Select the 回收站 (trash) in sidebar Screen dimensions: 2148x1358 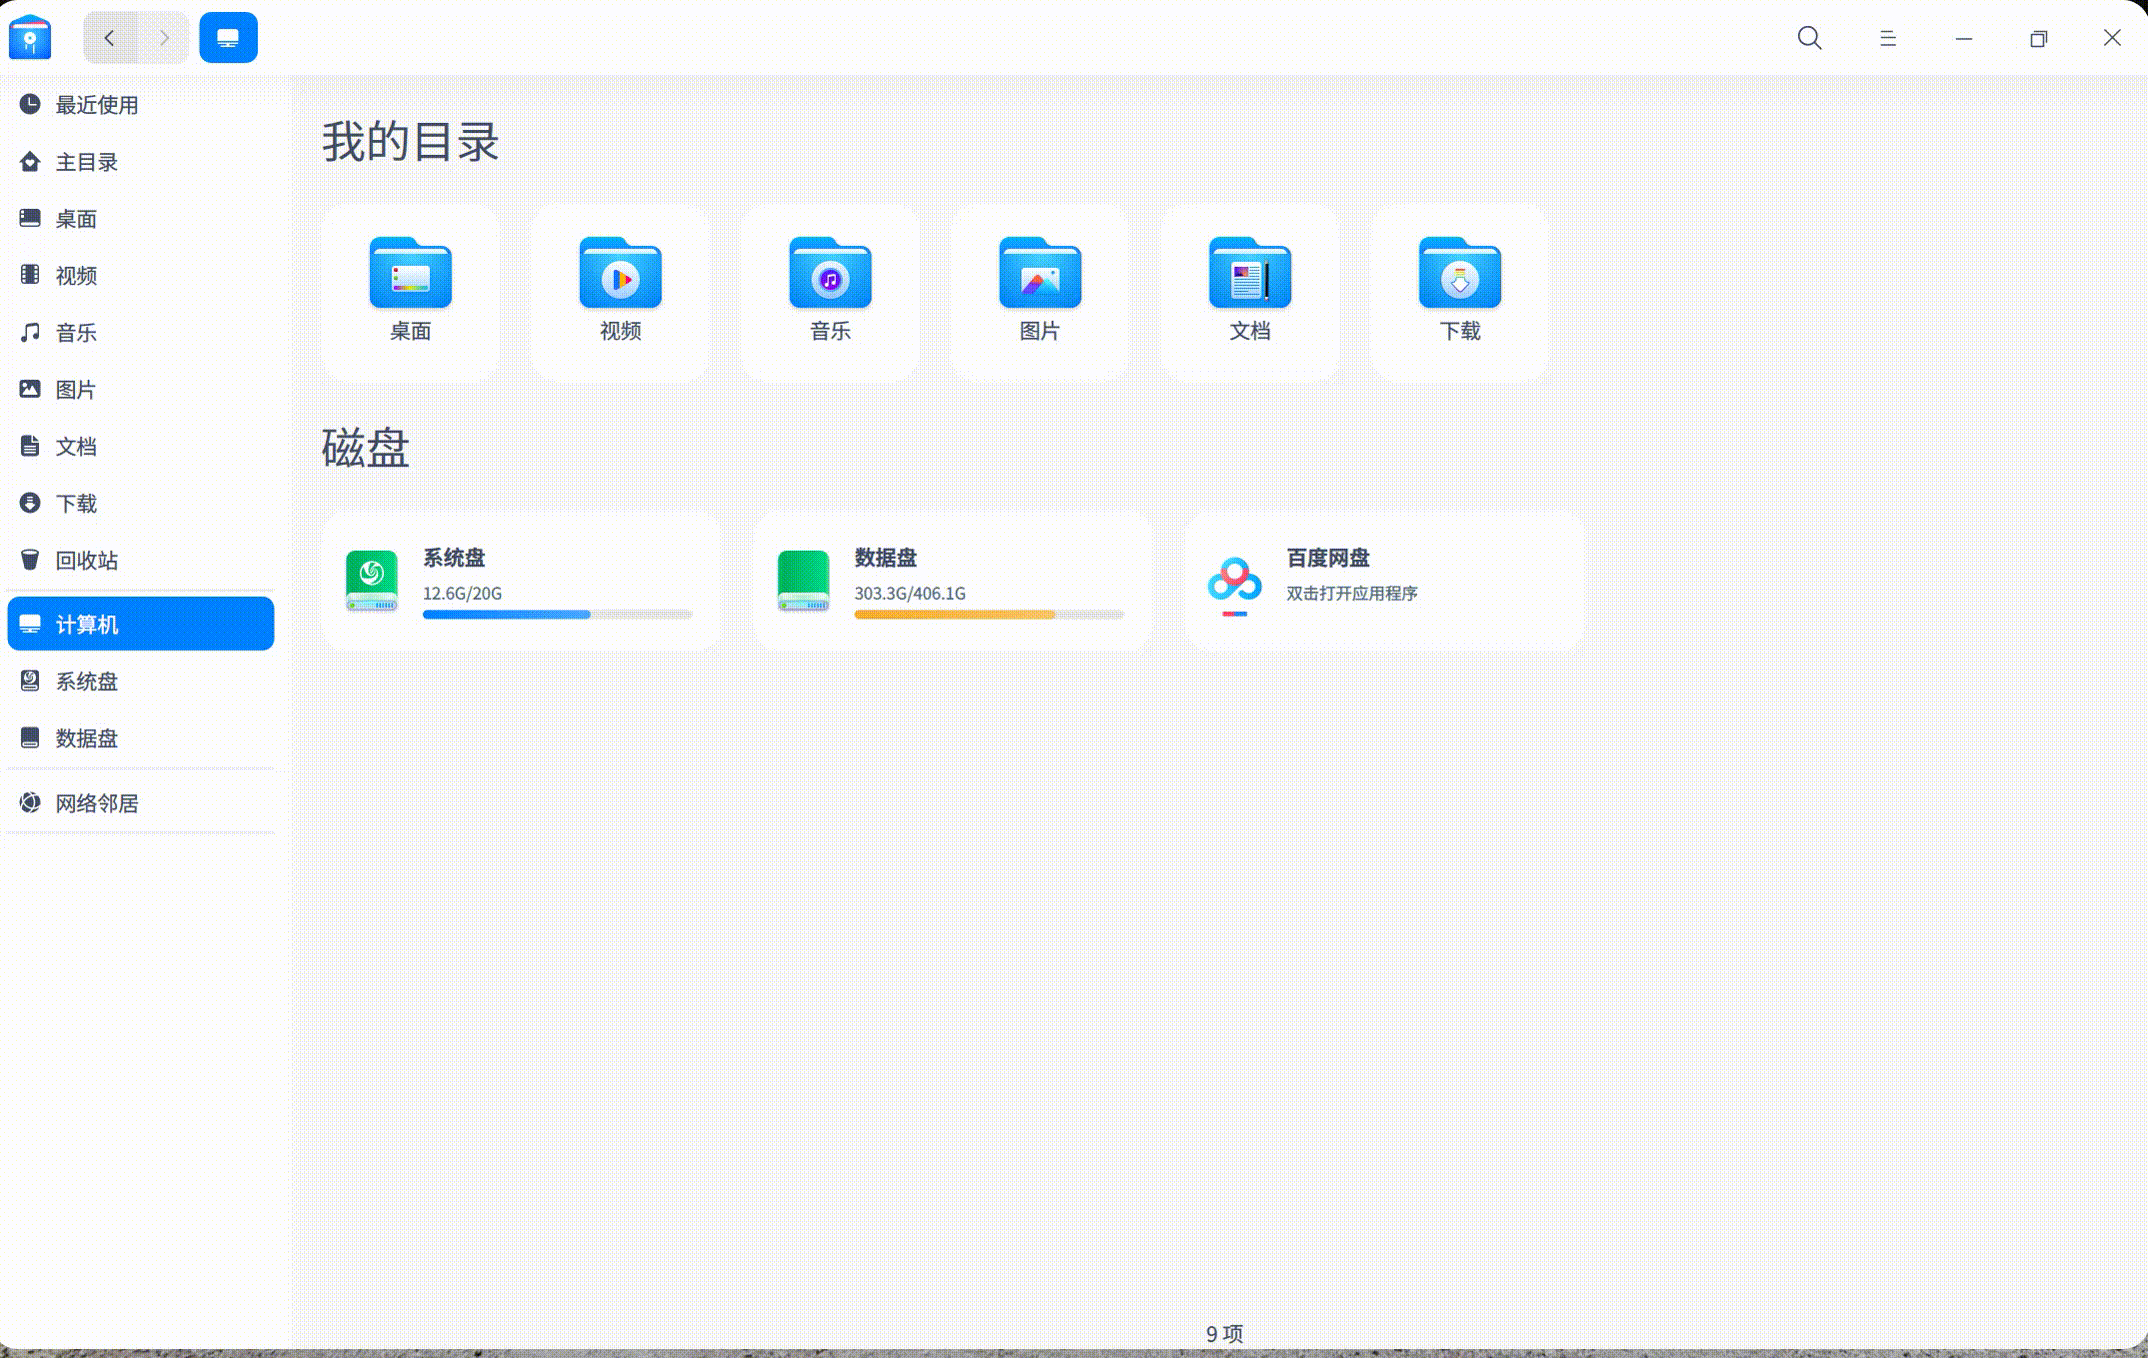[x=86, y=560]
